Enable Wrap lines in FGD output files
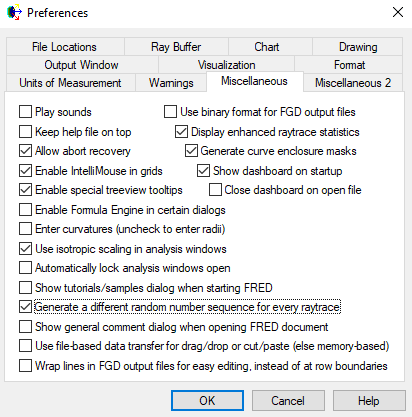Viewport: 412px width, 417px height. 25,366
